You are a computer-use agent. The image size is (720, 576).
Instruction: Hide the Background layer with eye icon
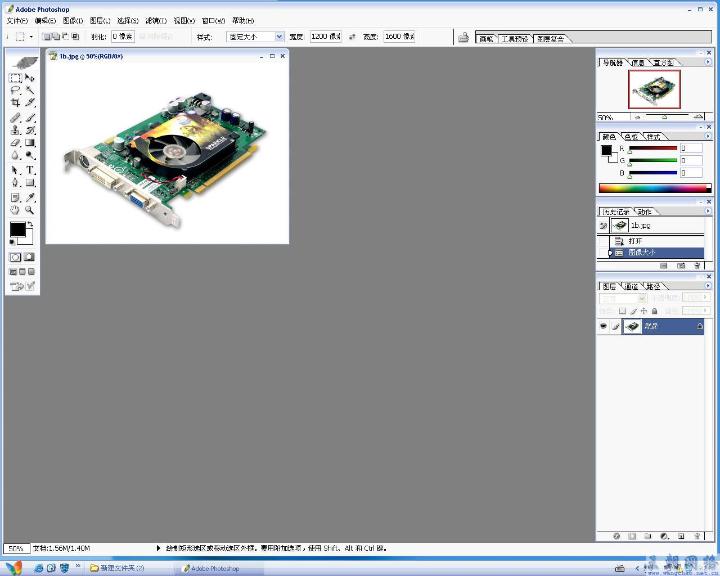[x=603, y=326]
